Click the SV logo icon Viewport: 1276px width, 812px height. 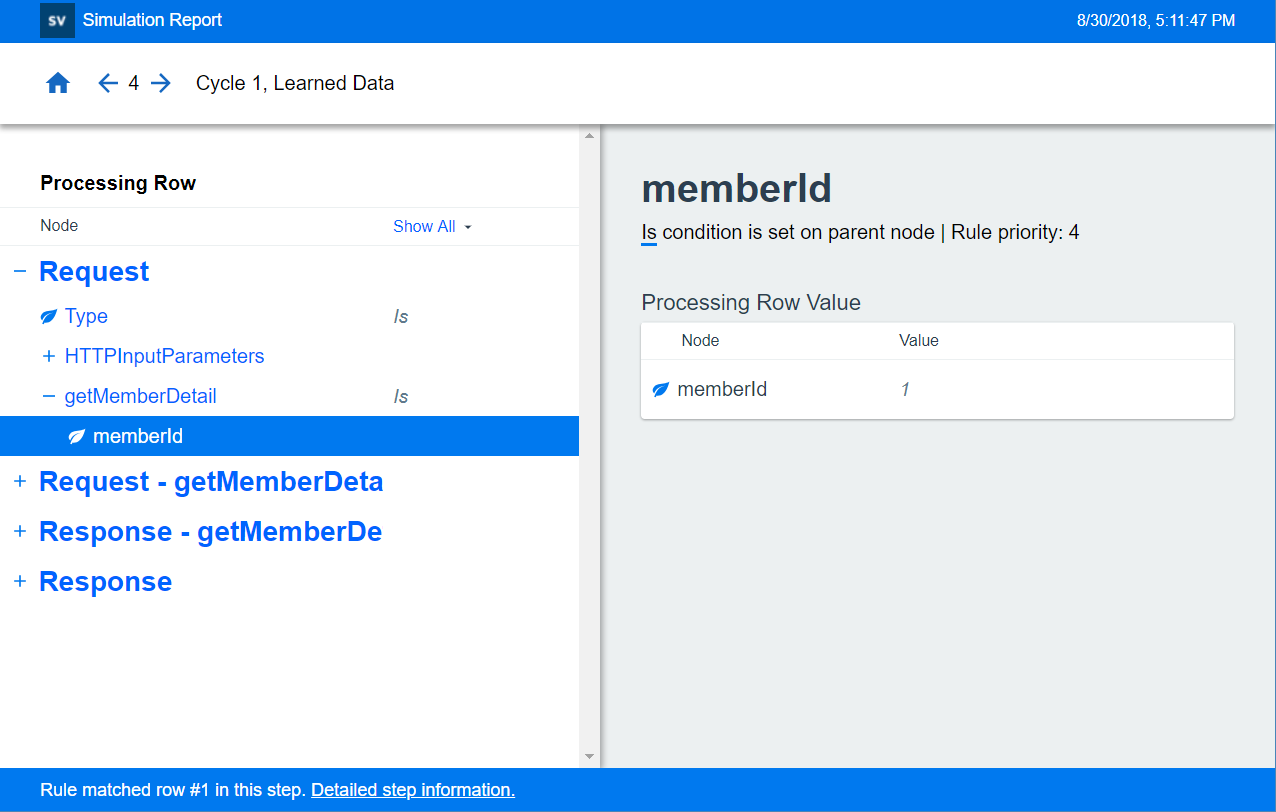pos(57,21)
